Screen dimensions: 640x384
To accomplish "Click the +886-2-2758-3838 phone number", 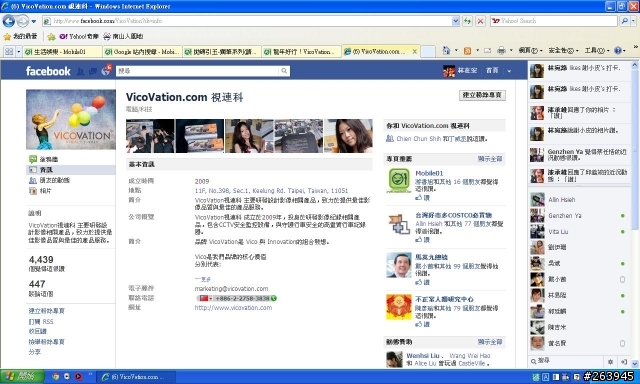I will [237, 298].
